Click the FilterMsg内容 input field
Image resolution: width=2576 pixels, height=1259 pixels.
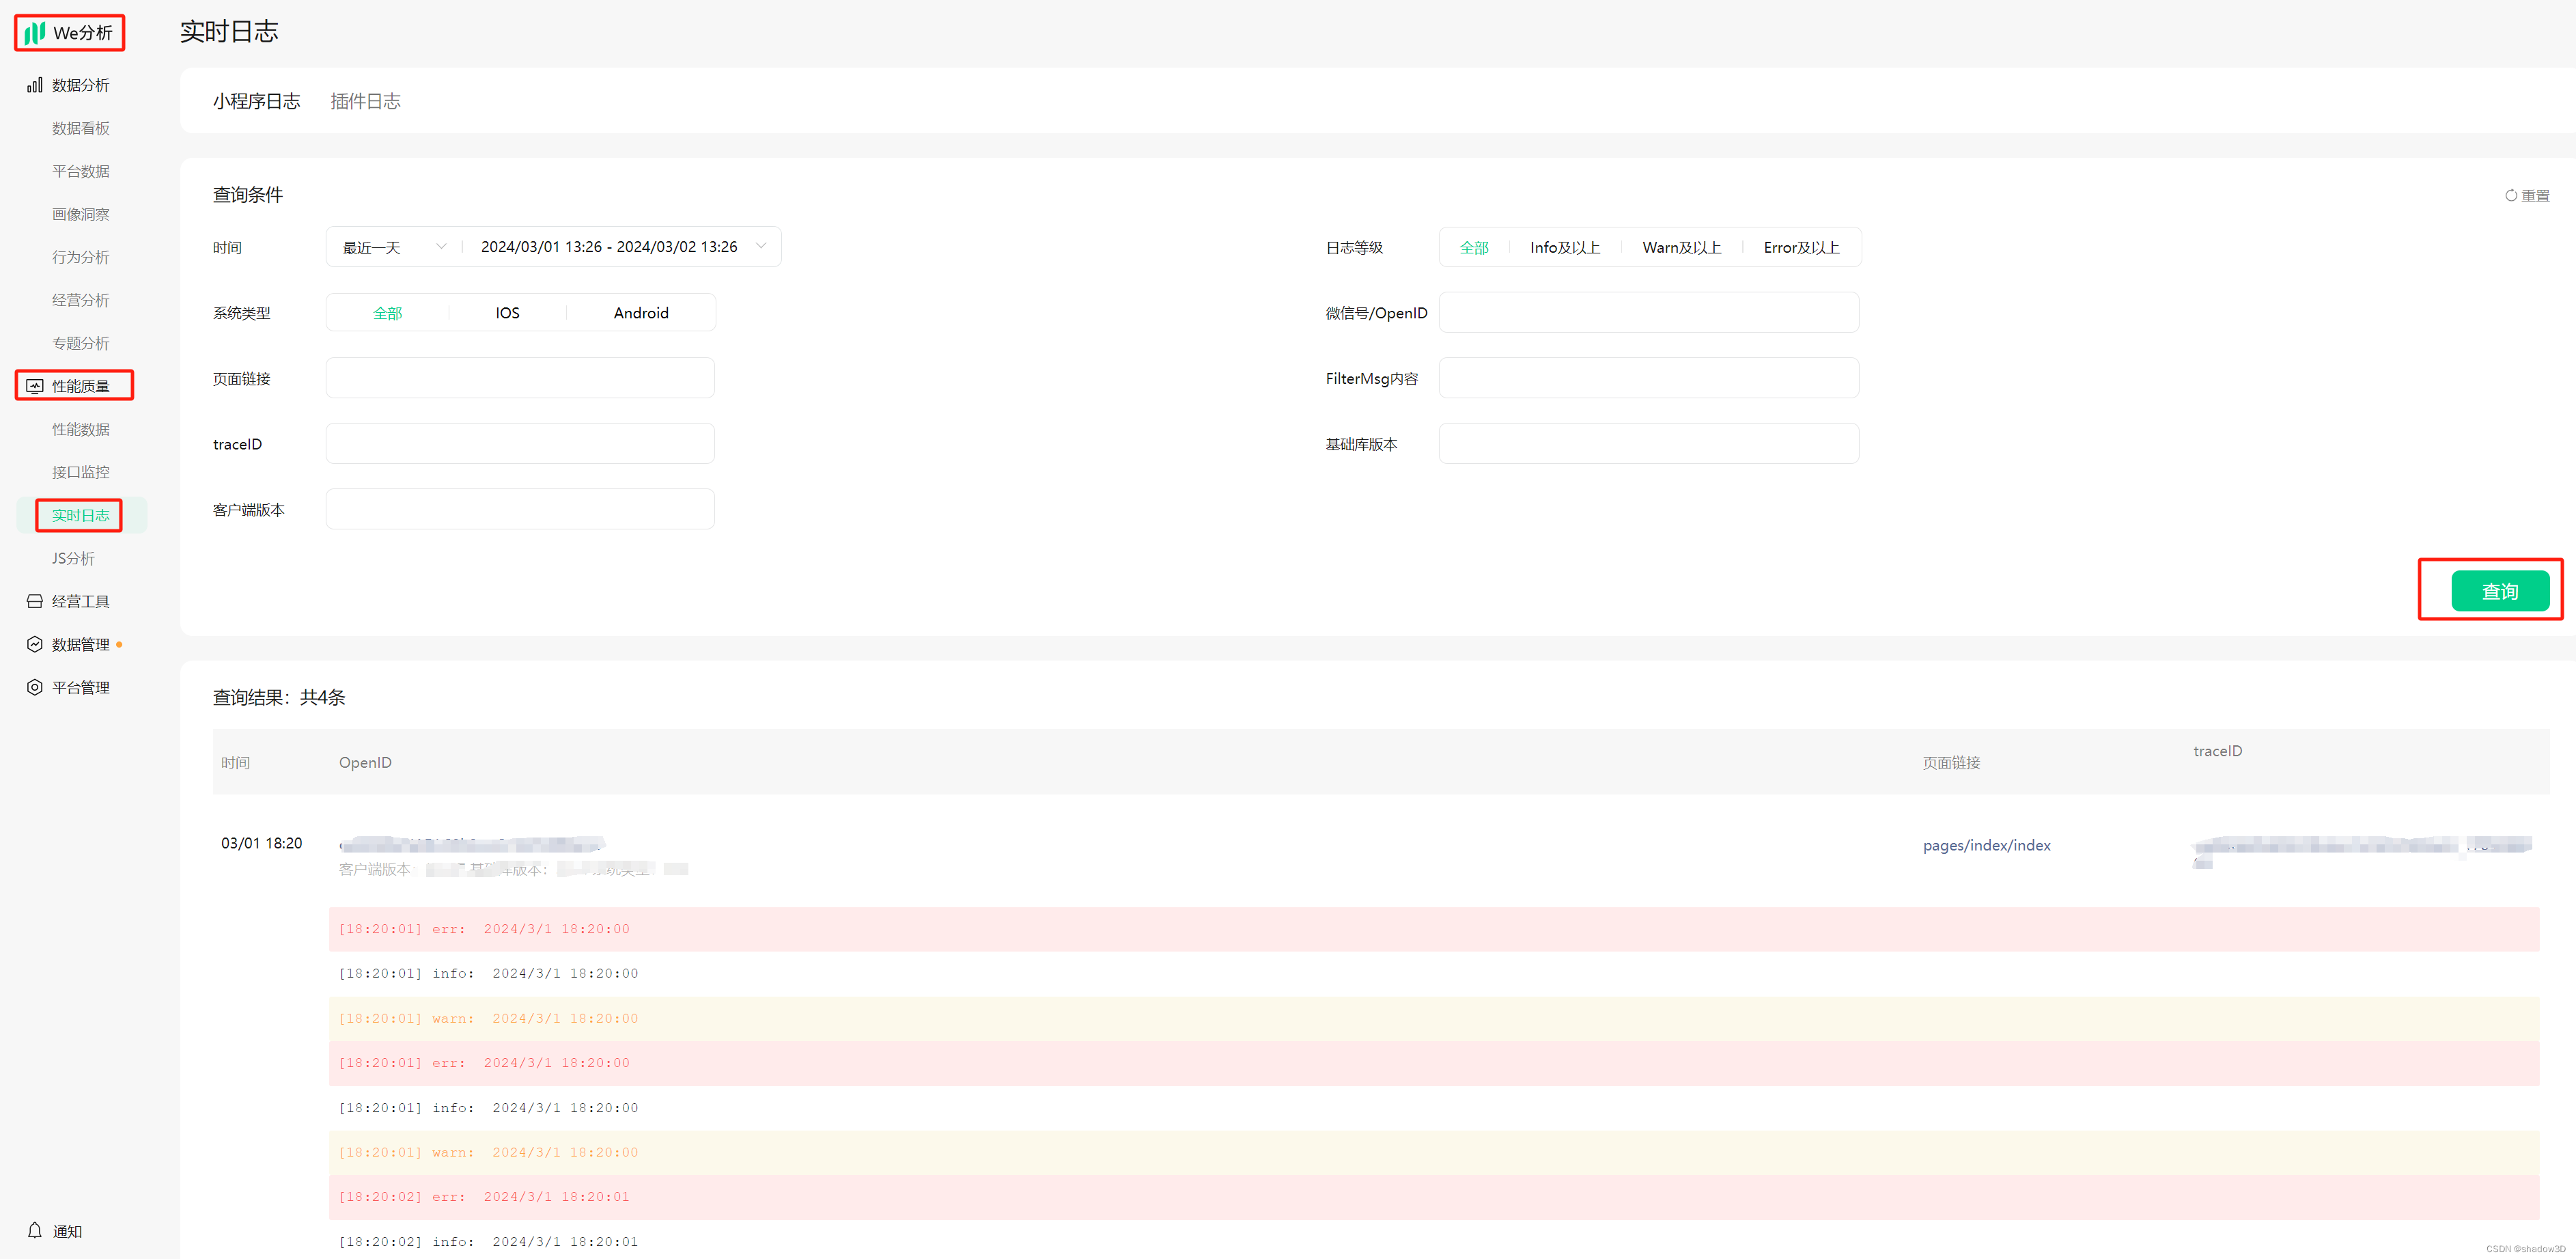[1649, 378]
